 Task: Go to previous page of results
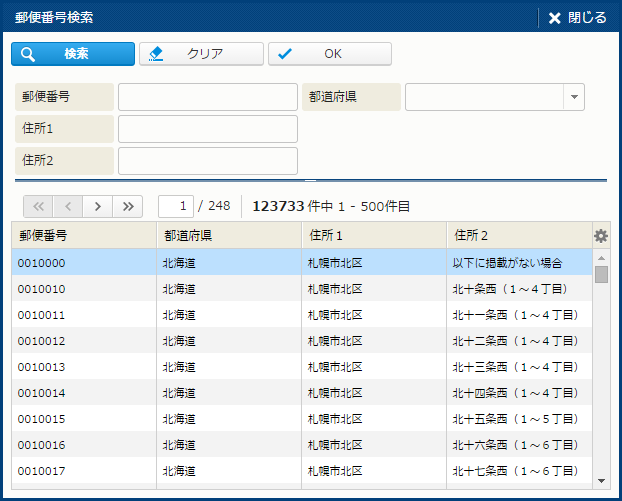[x=67, y=206]
